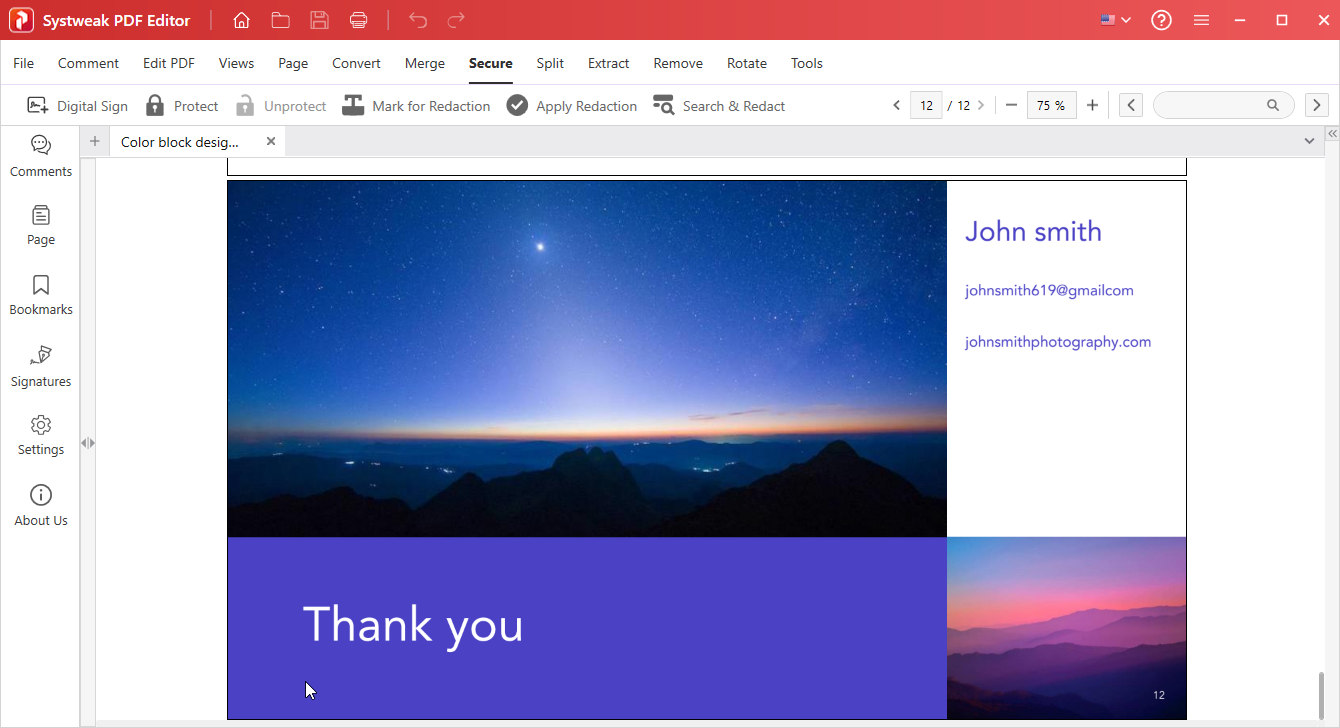Expand the tab list chevron
Screen dimensions: 1340x728
pyautogui.click(x=1309, y=141)
